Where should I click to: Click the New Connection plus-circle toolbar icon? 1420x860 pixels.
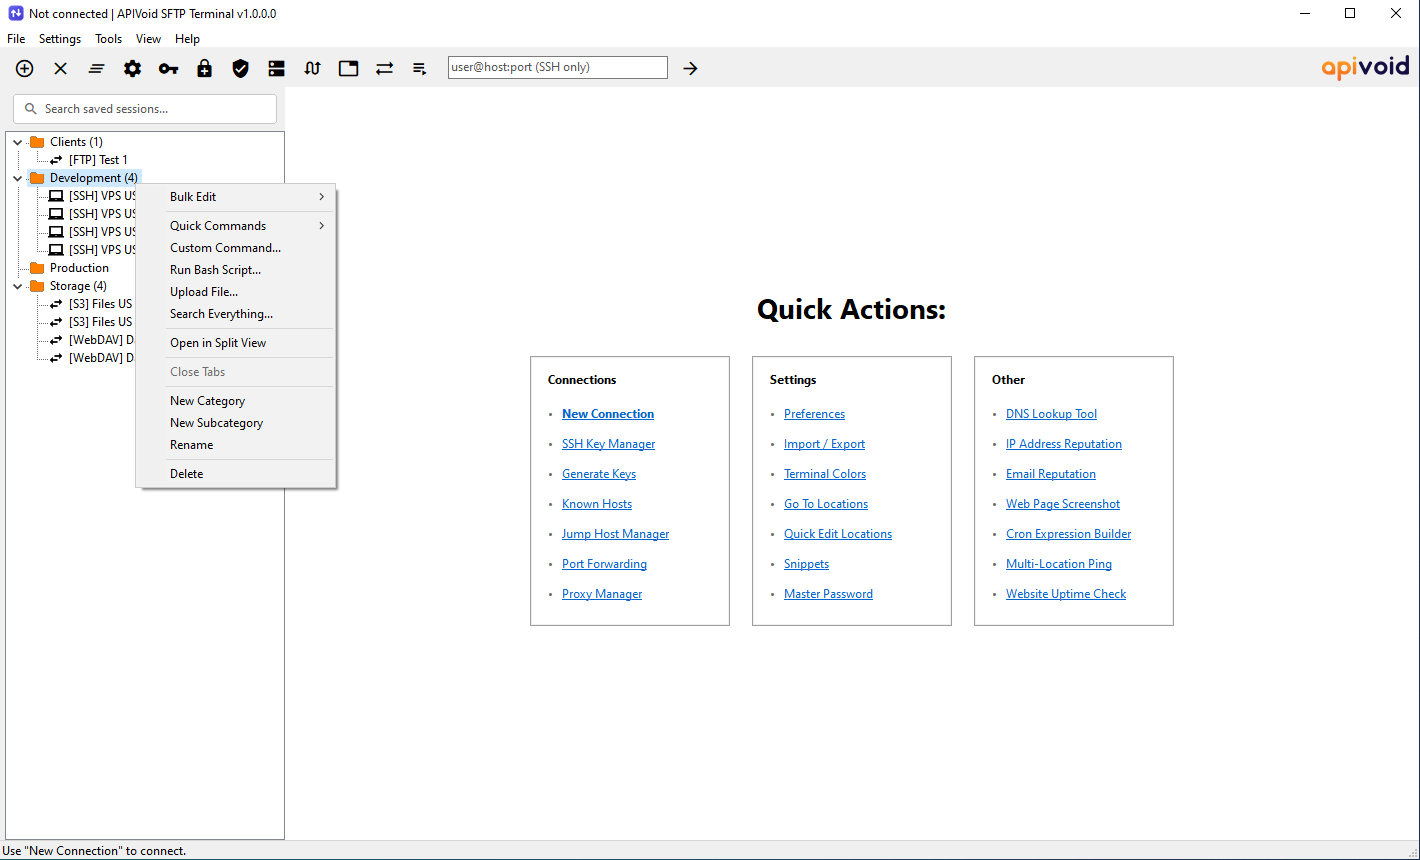click(25, 68)
